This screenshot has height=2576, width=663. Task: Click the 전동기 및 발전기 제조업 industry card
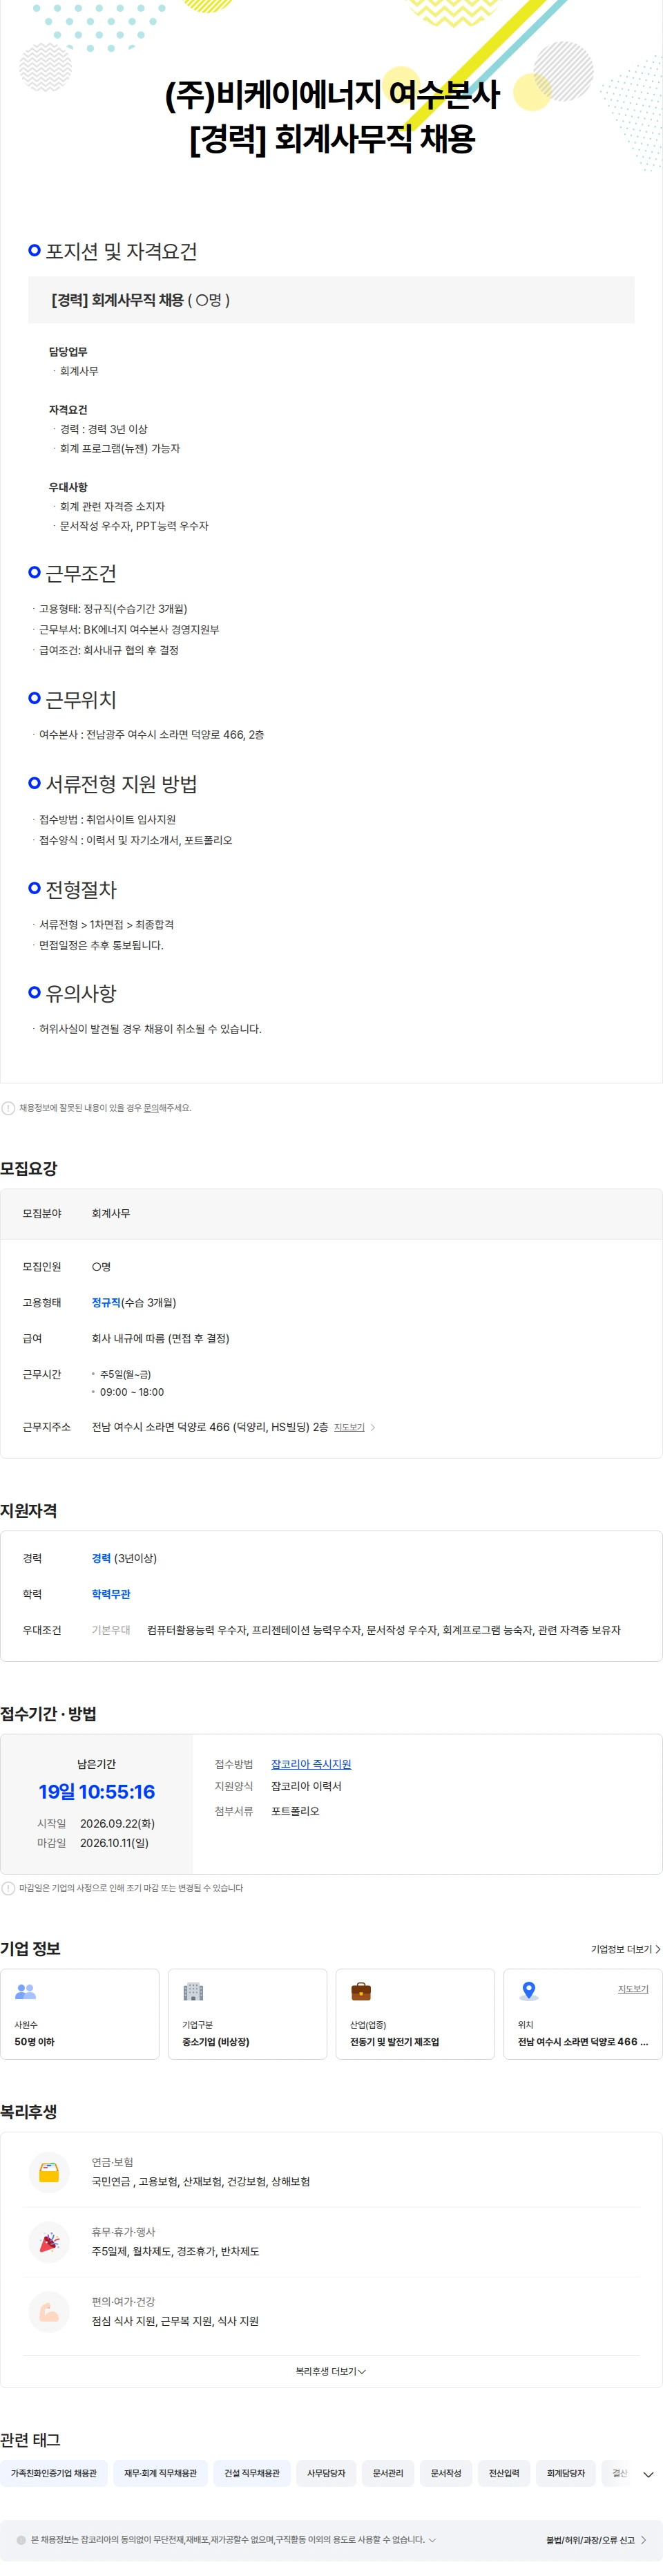pos(415,2014)
